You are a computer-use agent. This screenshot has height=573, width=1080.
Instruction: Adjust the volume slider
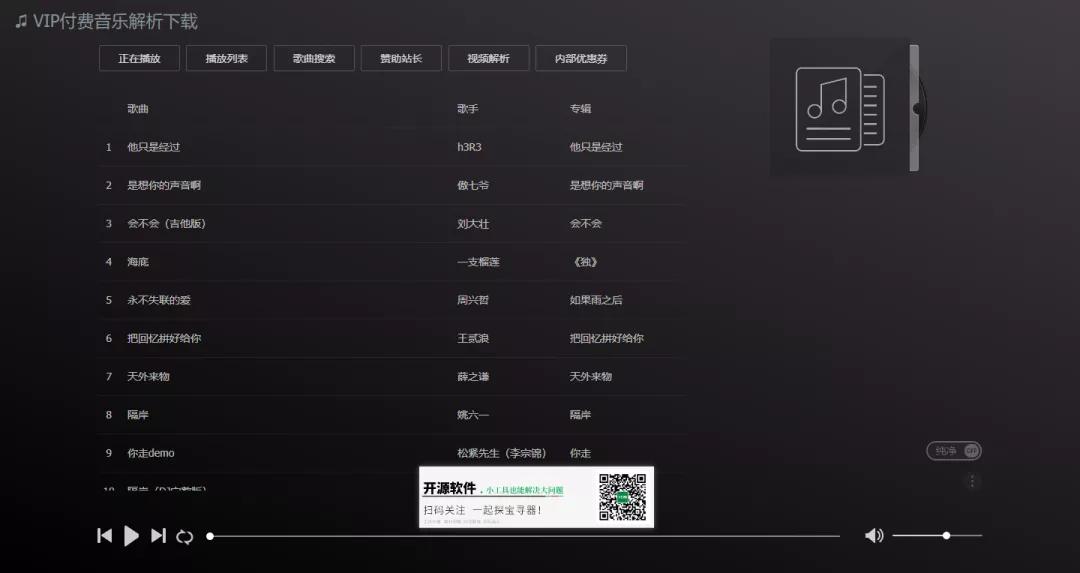click(937, 535)
